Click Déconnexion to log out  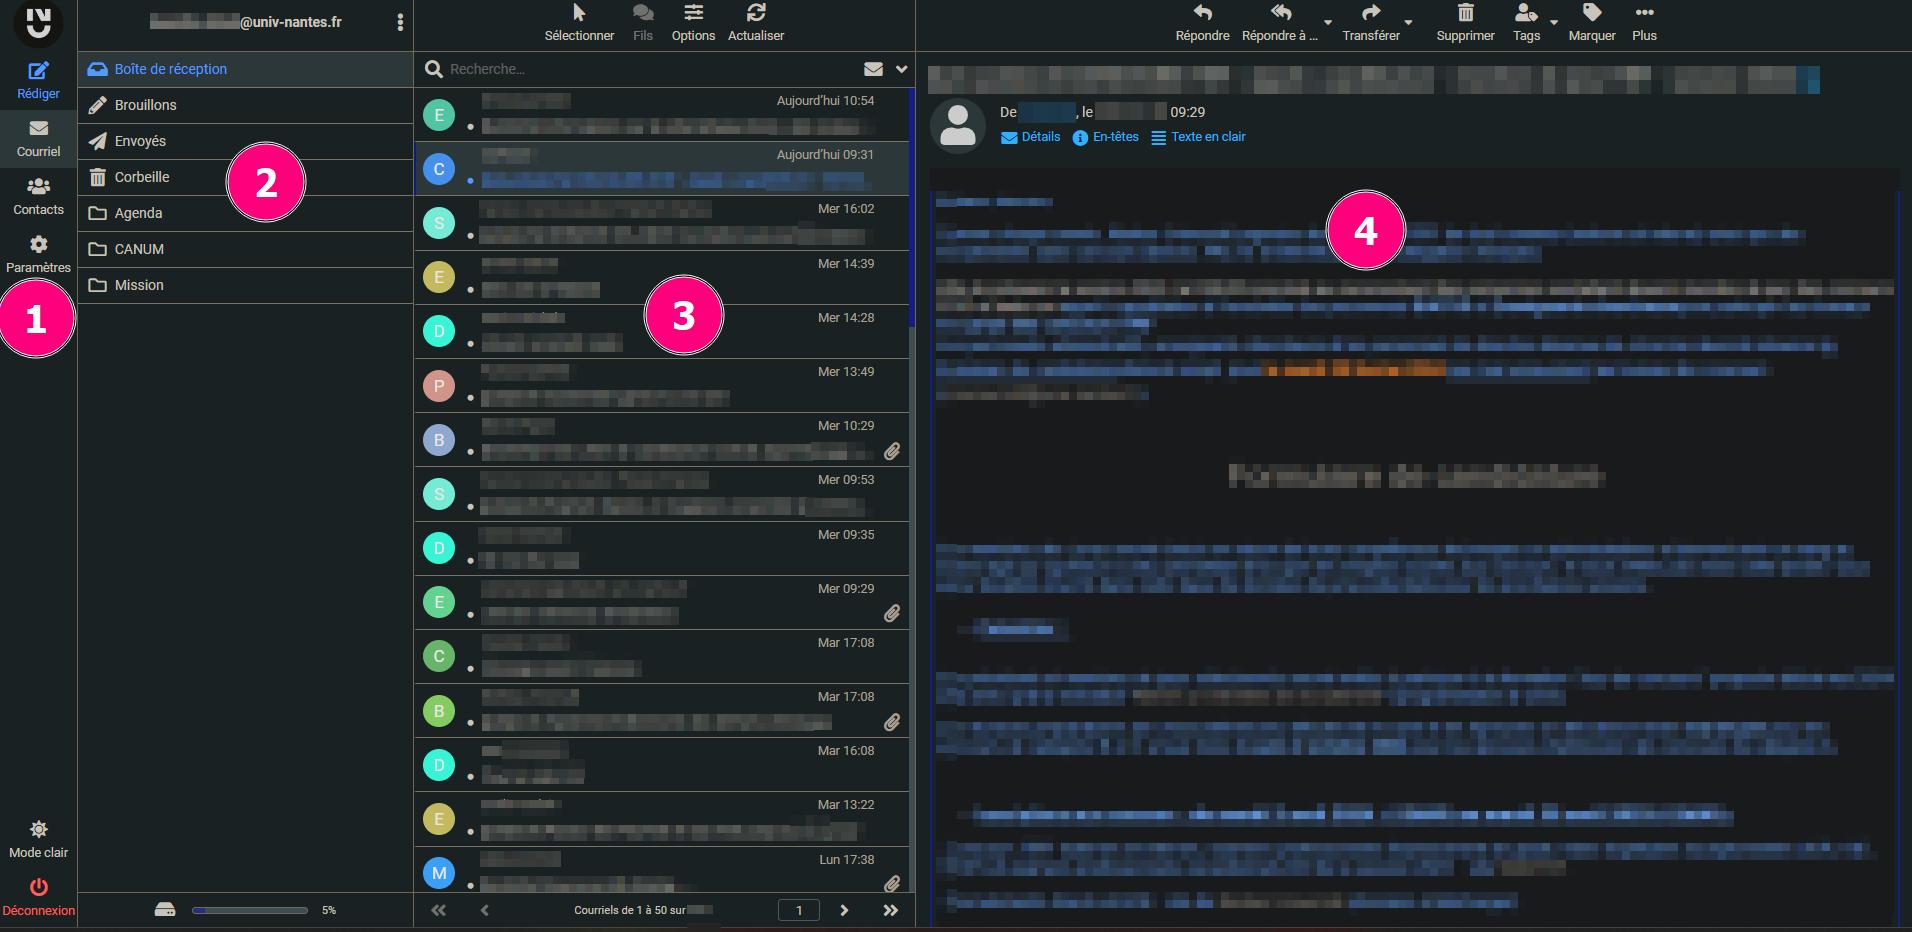(x=38, y=895)
